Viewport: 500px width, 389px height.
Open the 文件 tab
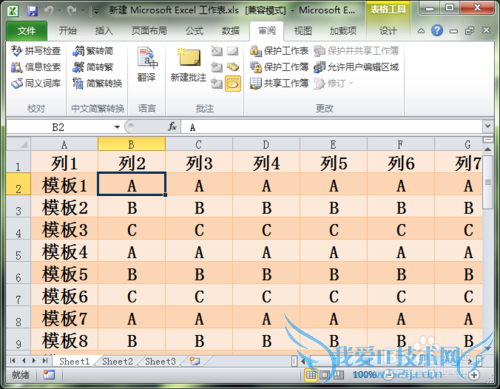(x=26, y=31)
